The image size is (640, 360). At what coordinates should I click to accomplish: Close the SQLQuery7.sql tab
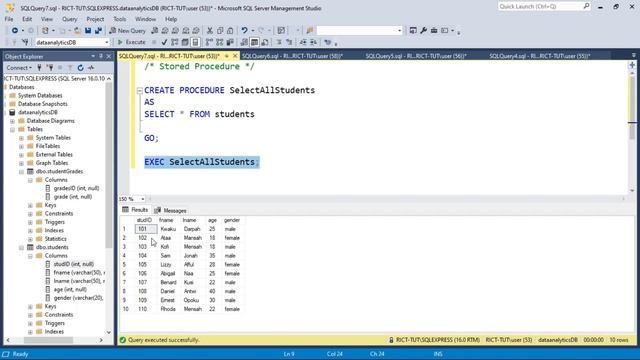tap(235, 56)
